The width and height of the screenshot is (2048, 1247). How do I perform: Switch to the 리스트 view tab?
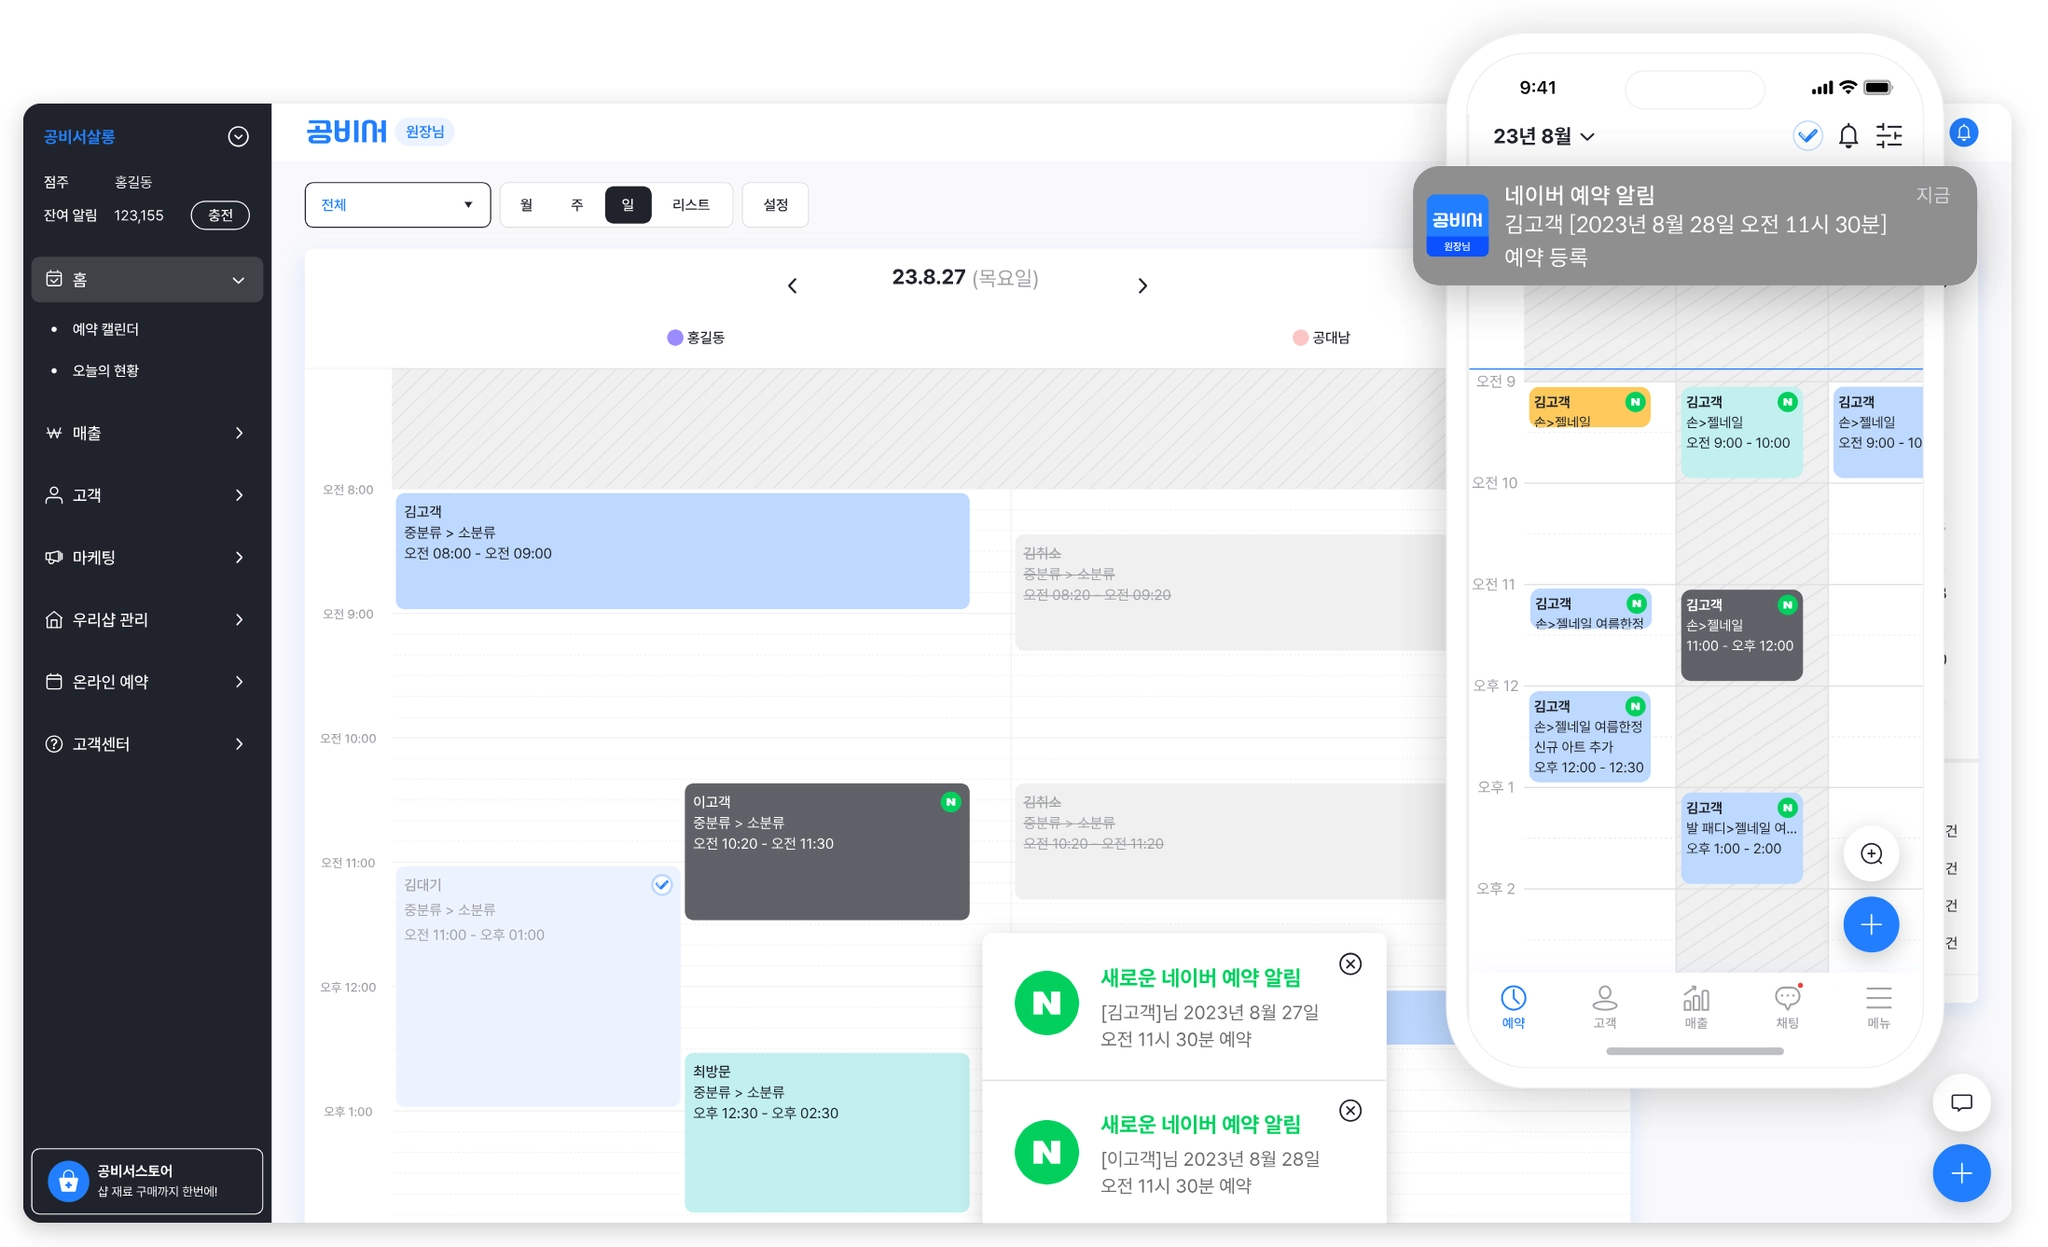[690, 205]
